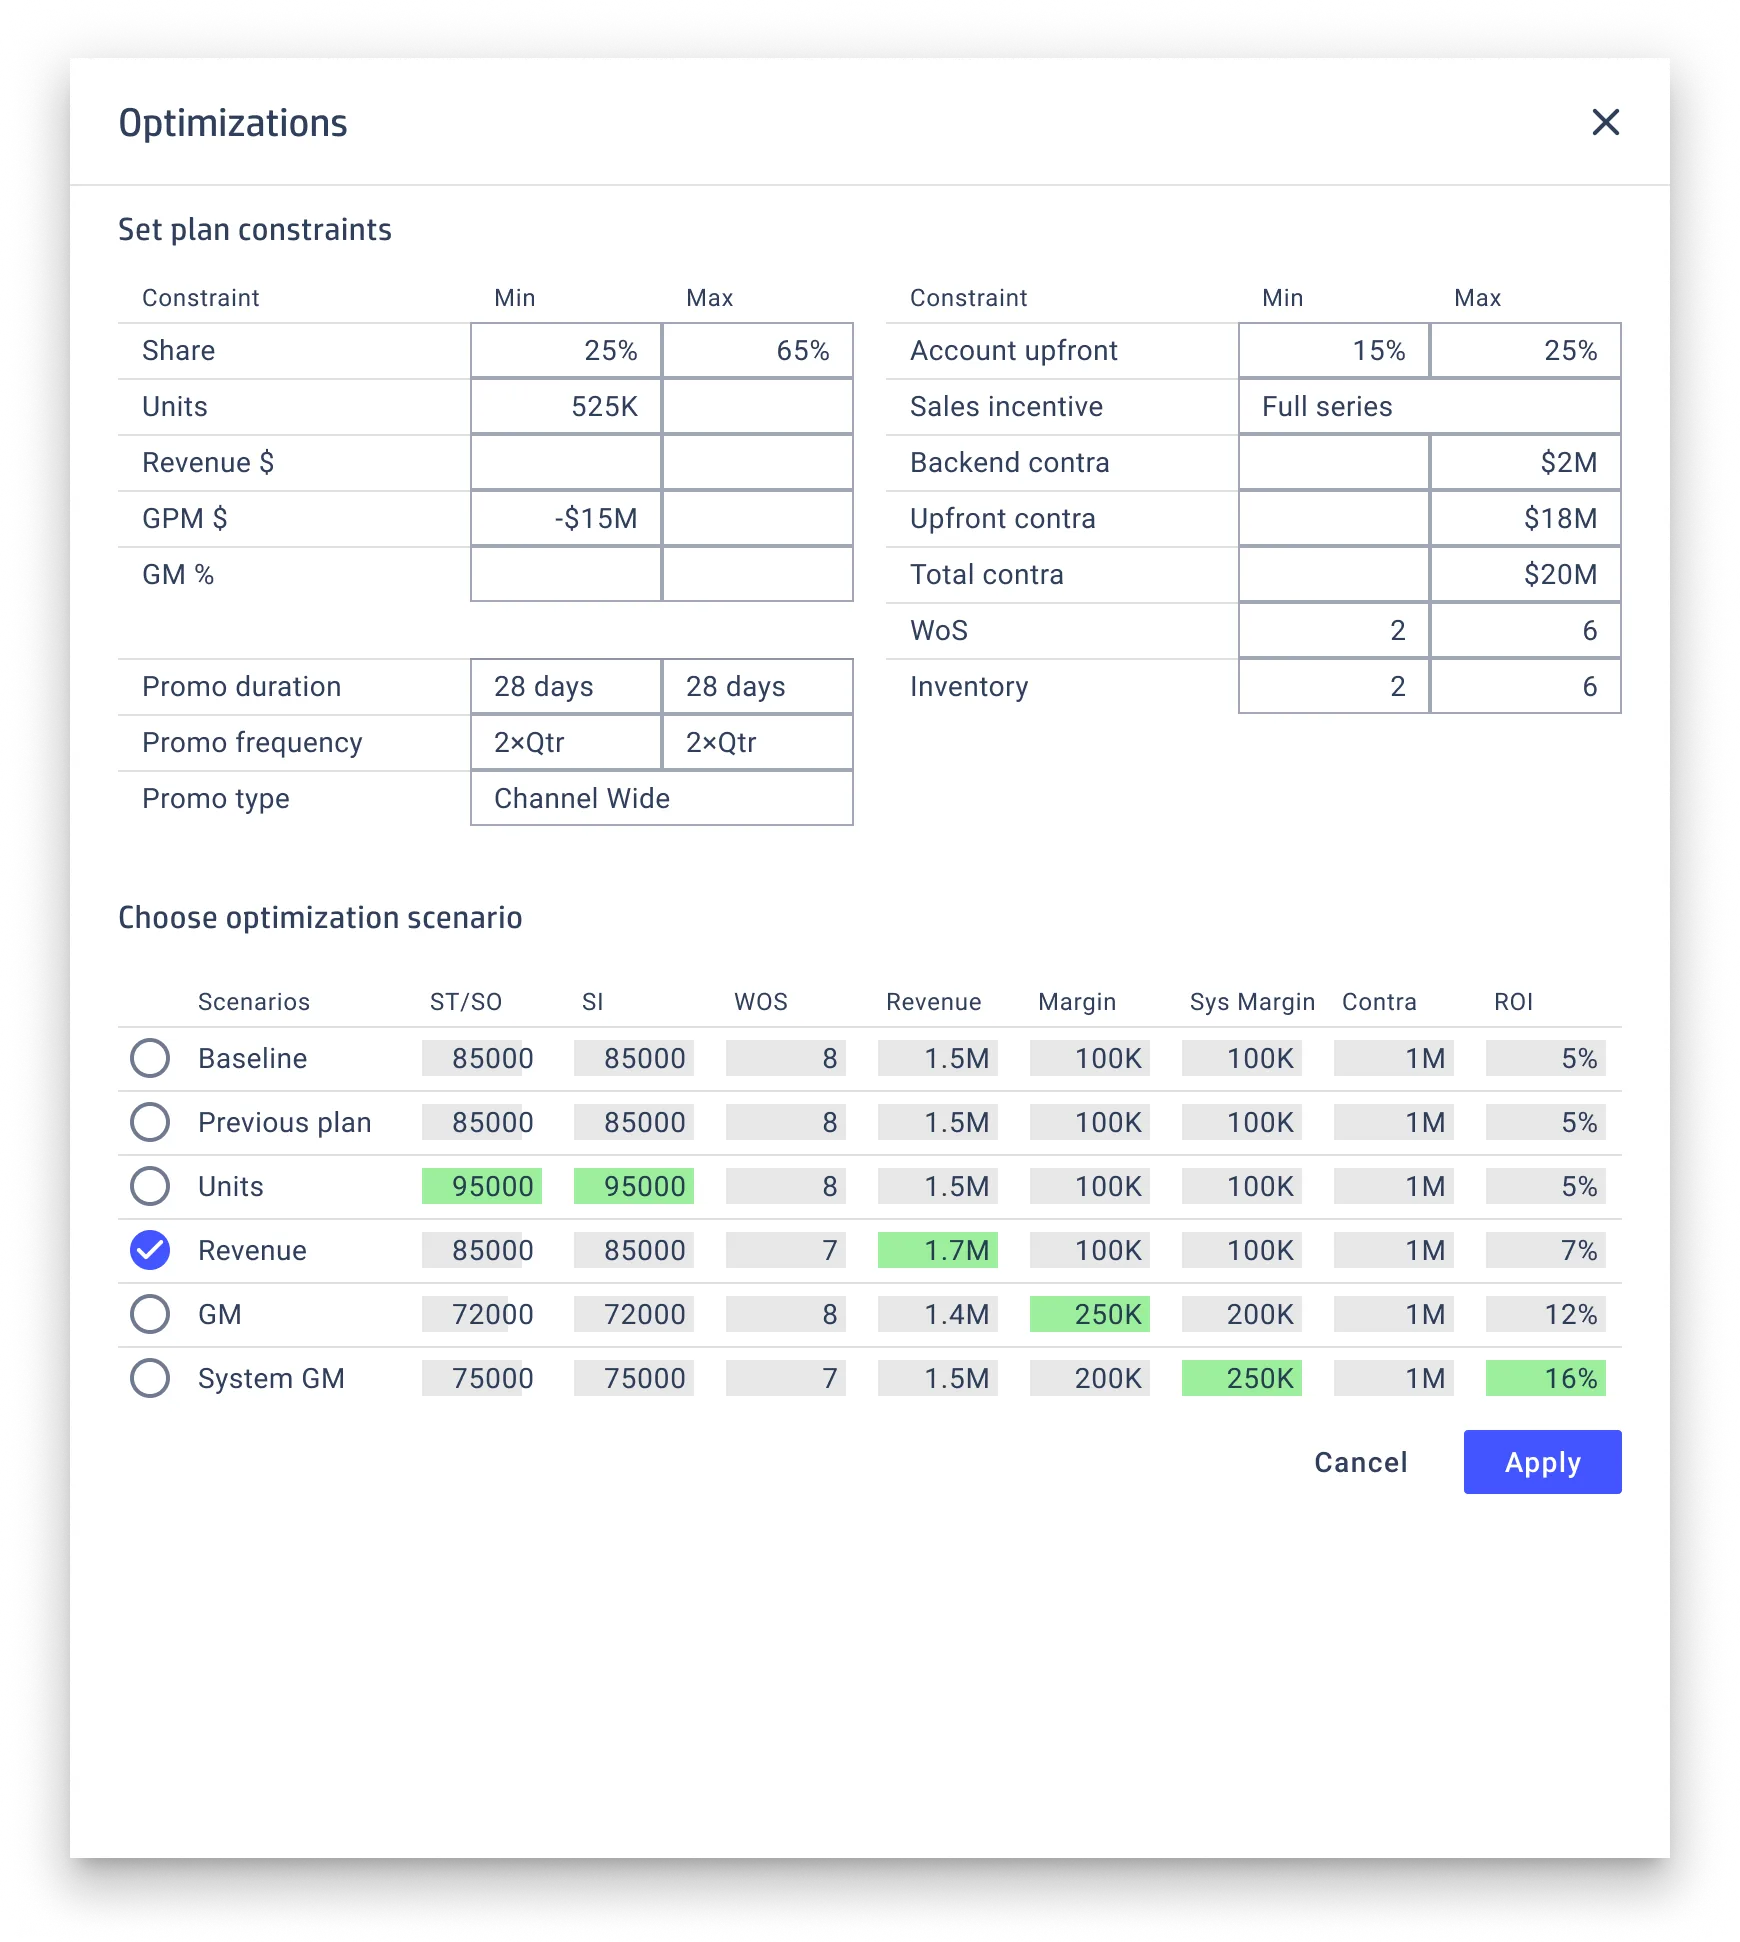Select the GM optimization scenario

coord(150,1314)
